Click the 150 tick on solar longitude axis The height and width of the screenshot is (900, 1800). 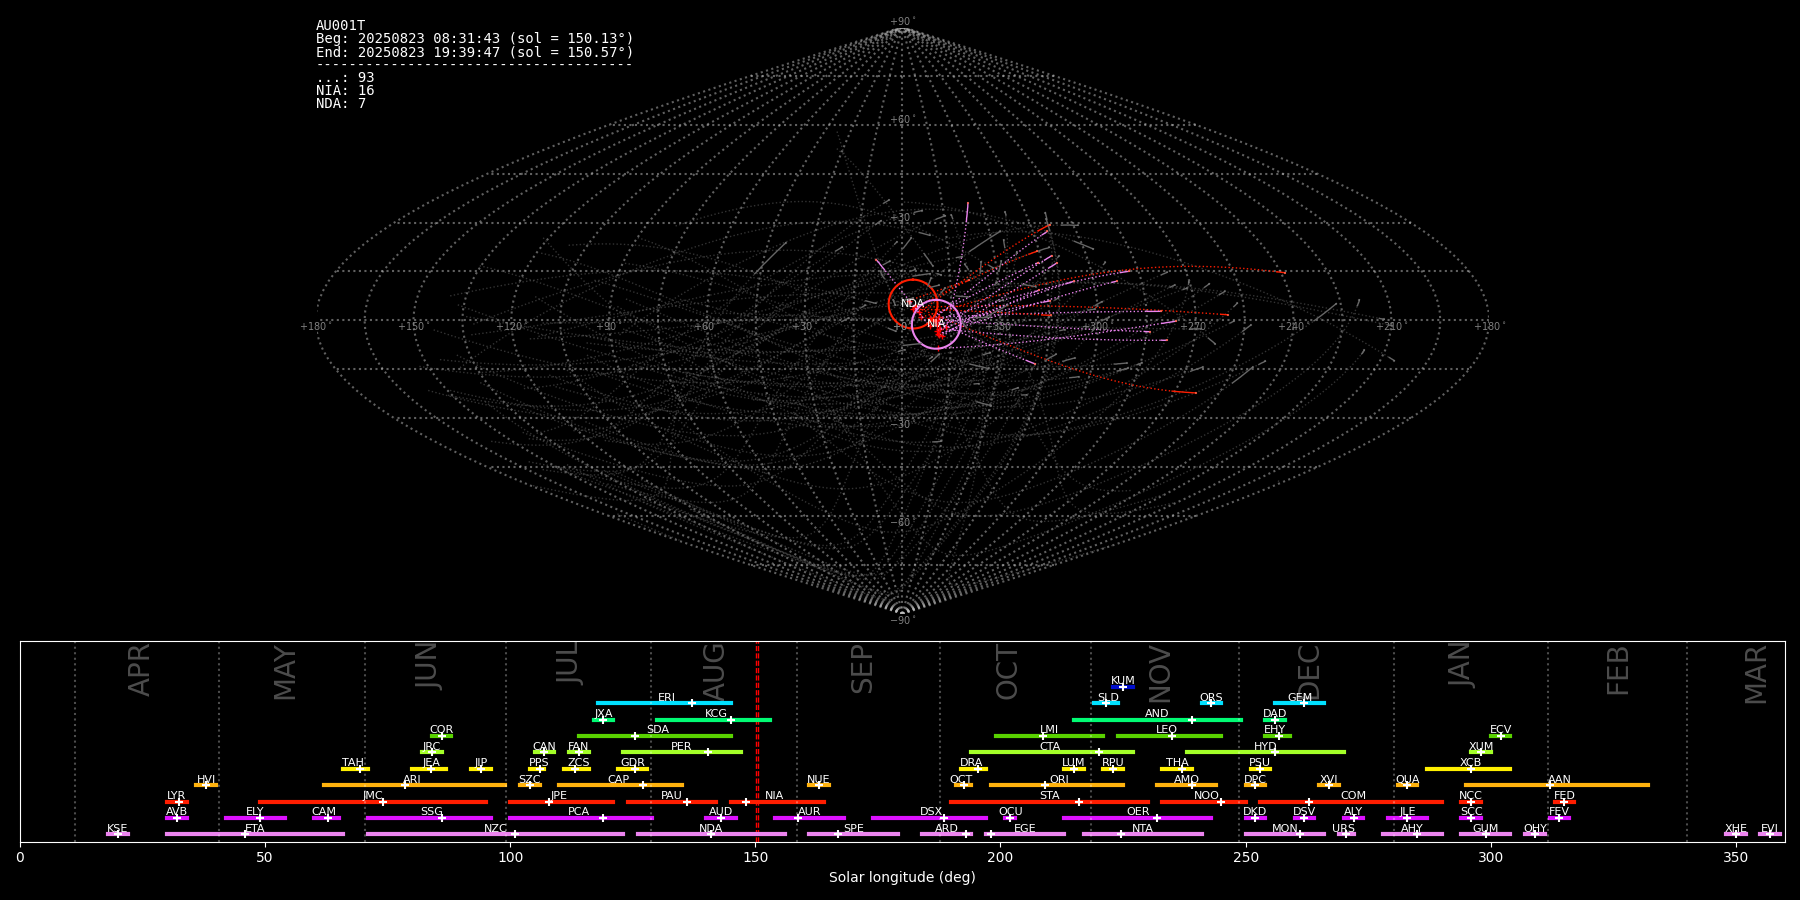click(x=755, y=858)
